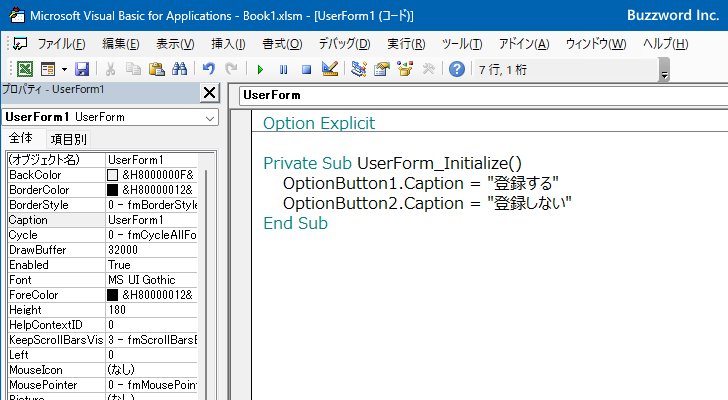Image resolution: width=728 pixels, height=400 pixels.
Task: Select the Cycle property row
Action: (x=103, y=235)
